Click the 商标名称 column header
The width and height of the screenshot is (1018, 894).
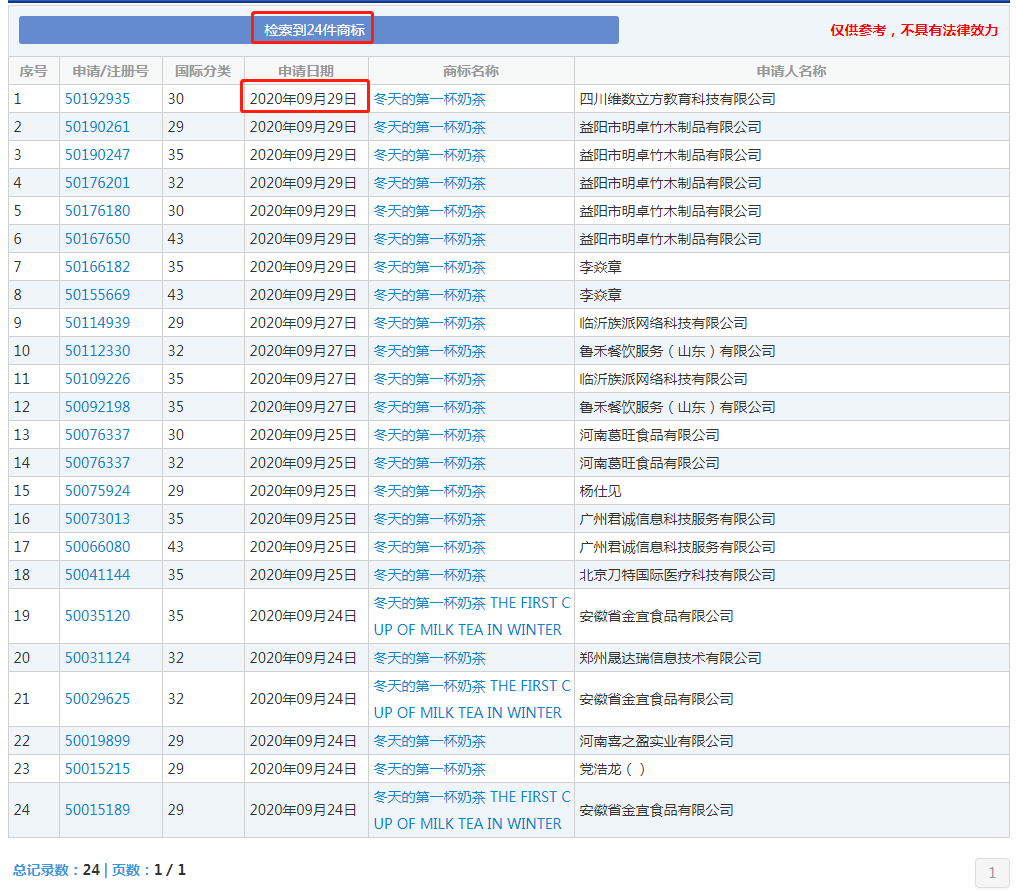click(x=471, y=71)
